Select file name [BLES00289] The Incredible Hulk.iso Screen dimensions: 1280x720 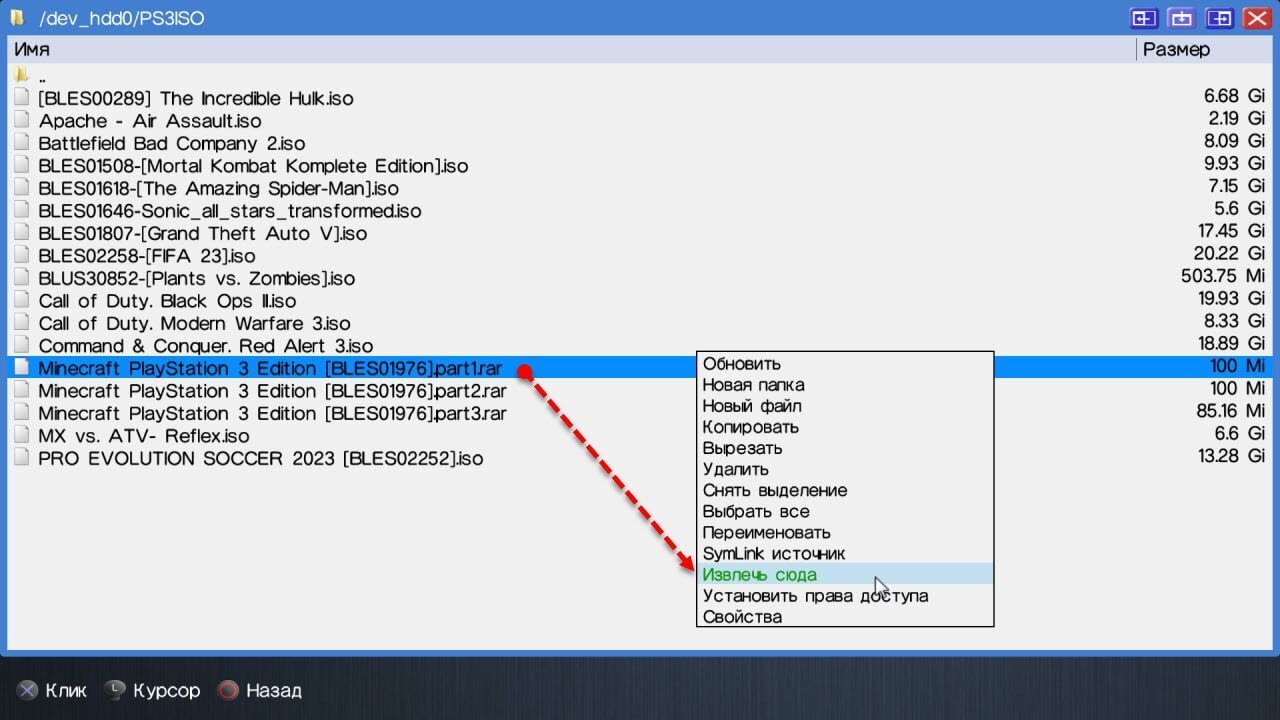(x=196, y=98)
